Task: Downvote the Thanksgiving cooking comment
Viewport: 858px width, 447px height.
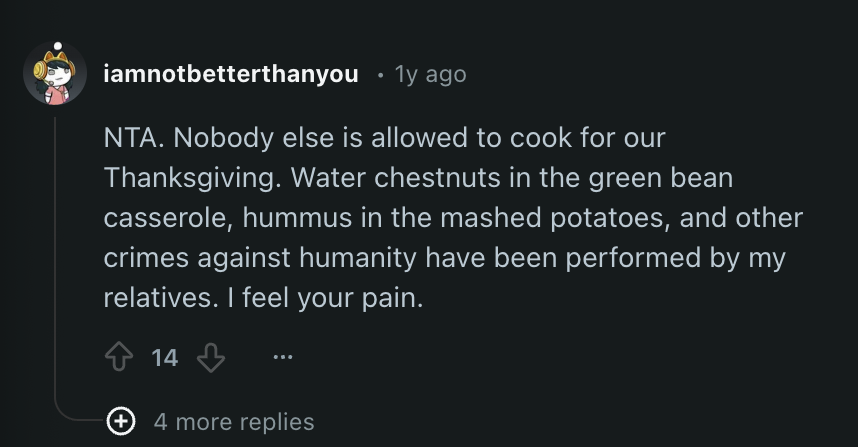Action: point(211,357)
